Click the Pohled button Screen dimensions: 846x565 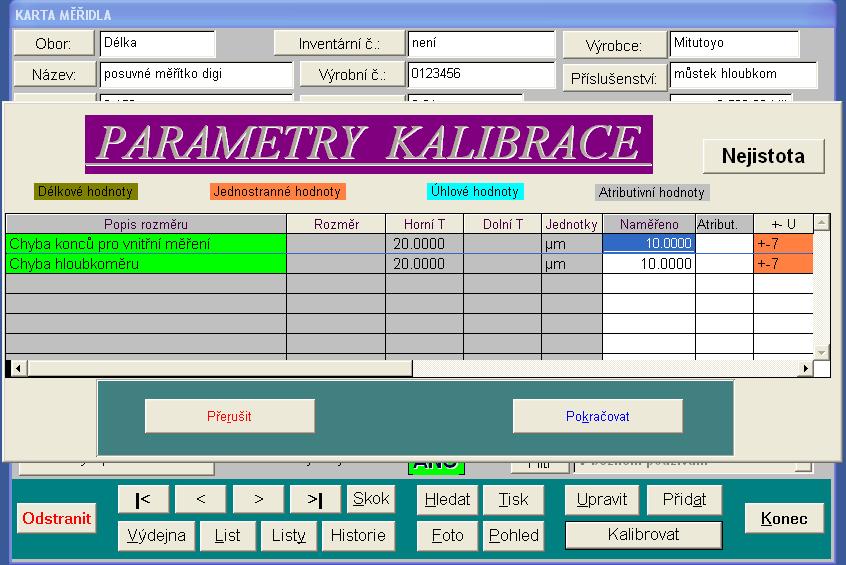point(514,535)
